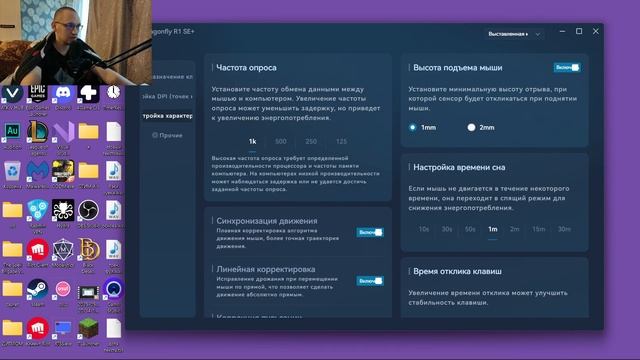Open the Call of Duty Mobile shortcut
Image resolution: width=640 pixels, height=360 pixels.
(x=63, y=171)
